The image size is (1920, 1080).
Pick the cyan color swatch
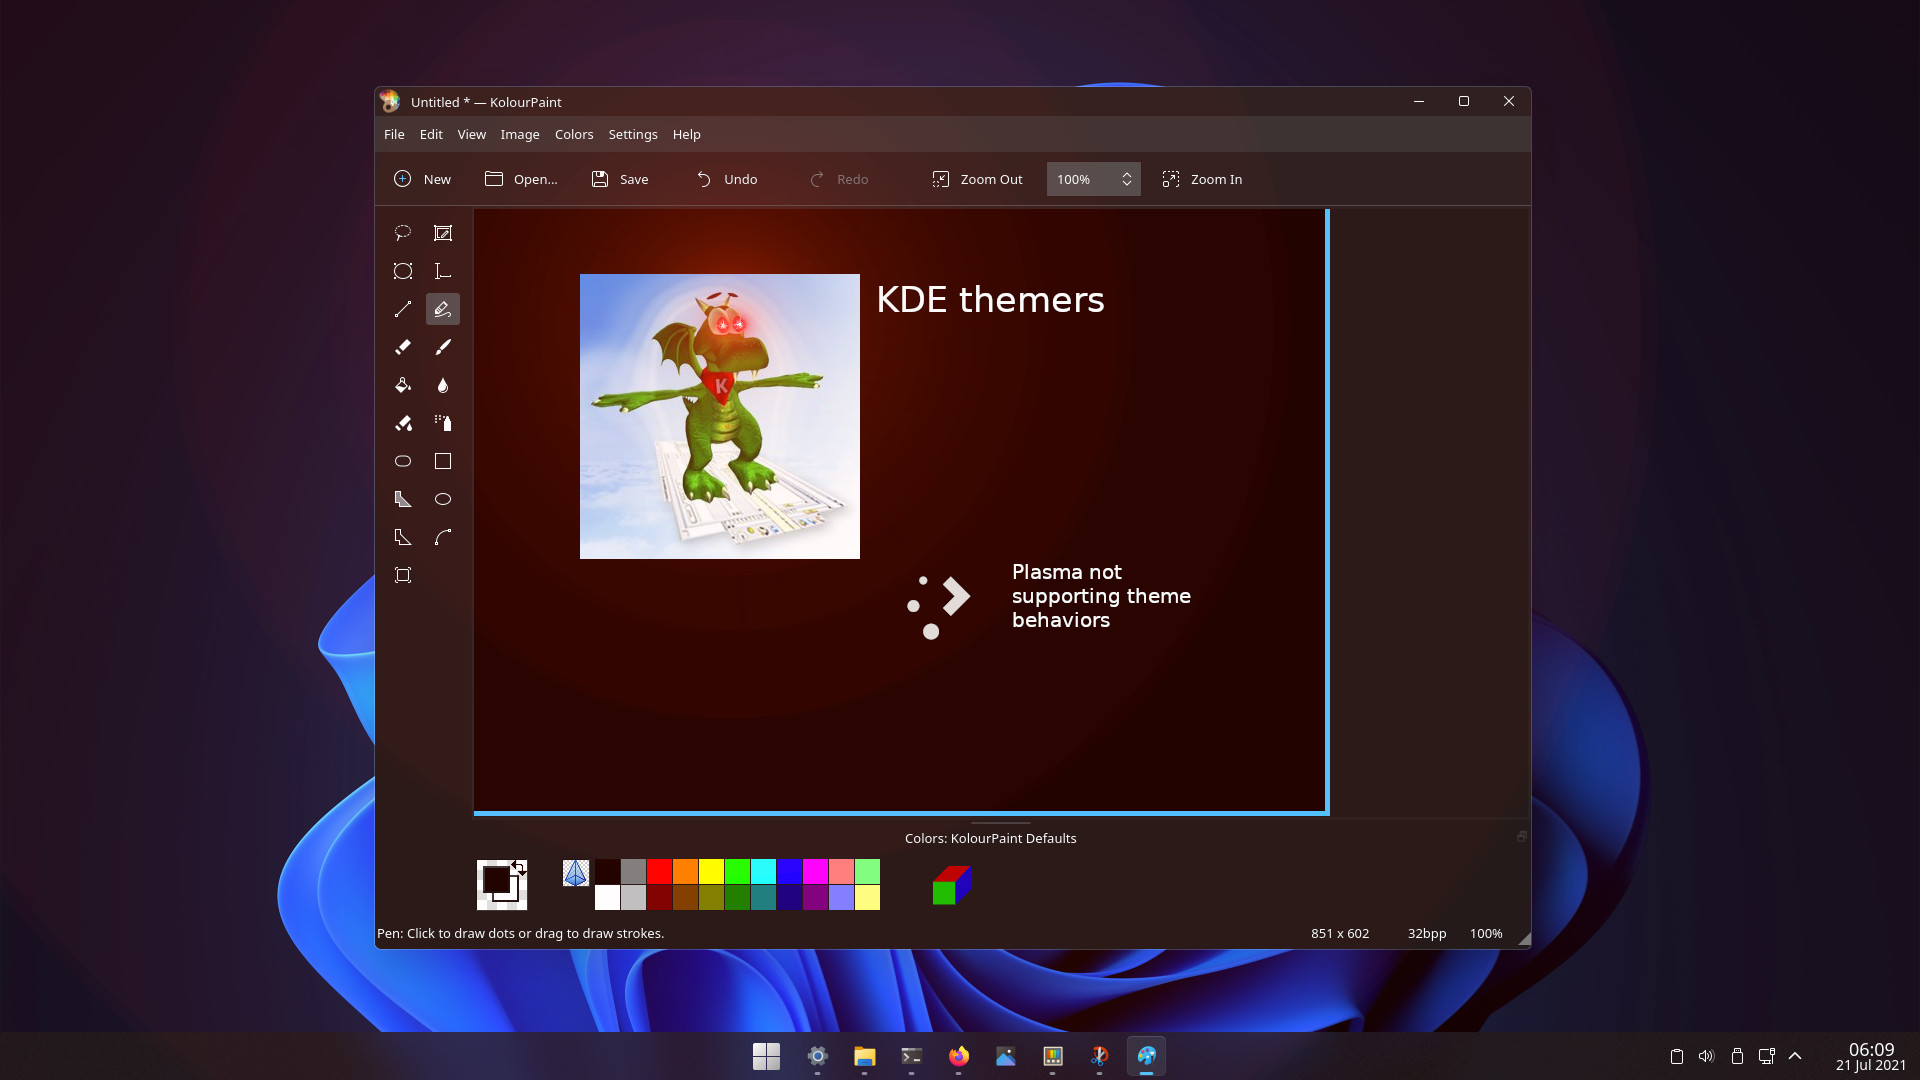(x=763, y=872)
